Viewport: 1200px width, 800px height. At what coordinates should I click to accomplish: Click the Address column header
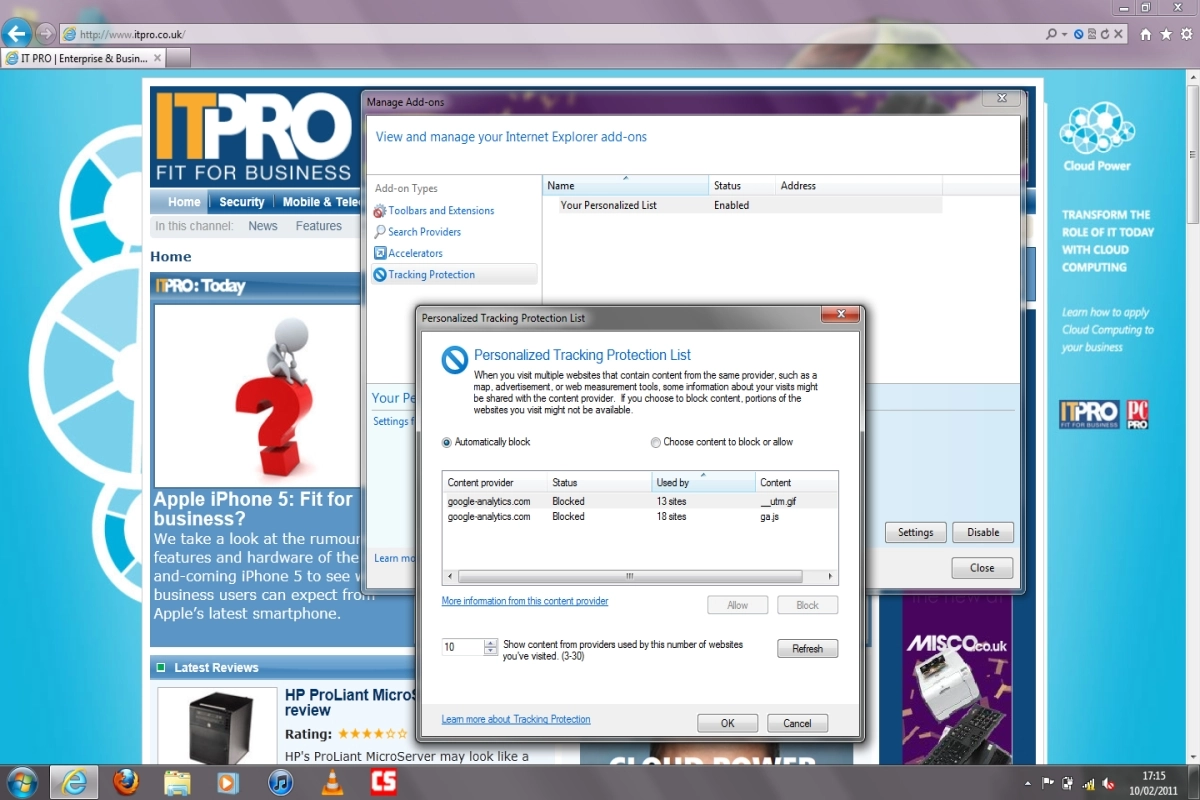(x=859, y=186)
